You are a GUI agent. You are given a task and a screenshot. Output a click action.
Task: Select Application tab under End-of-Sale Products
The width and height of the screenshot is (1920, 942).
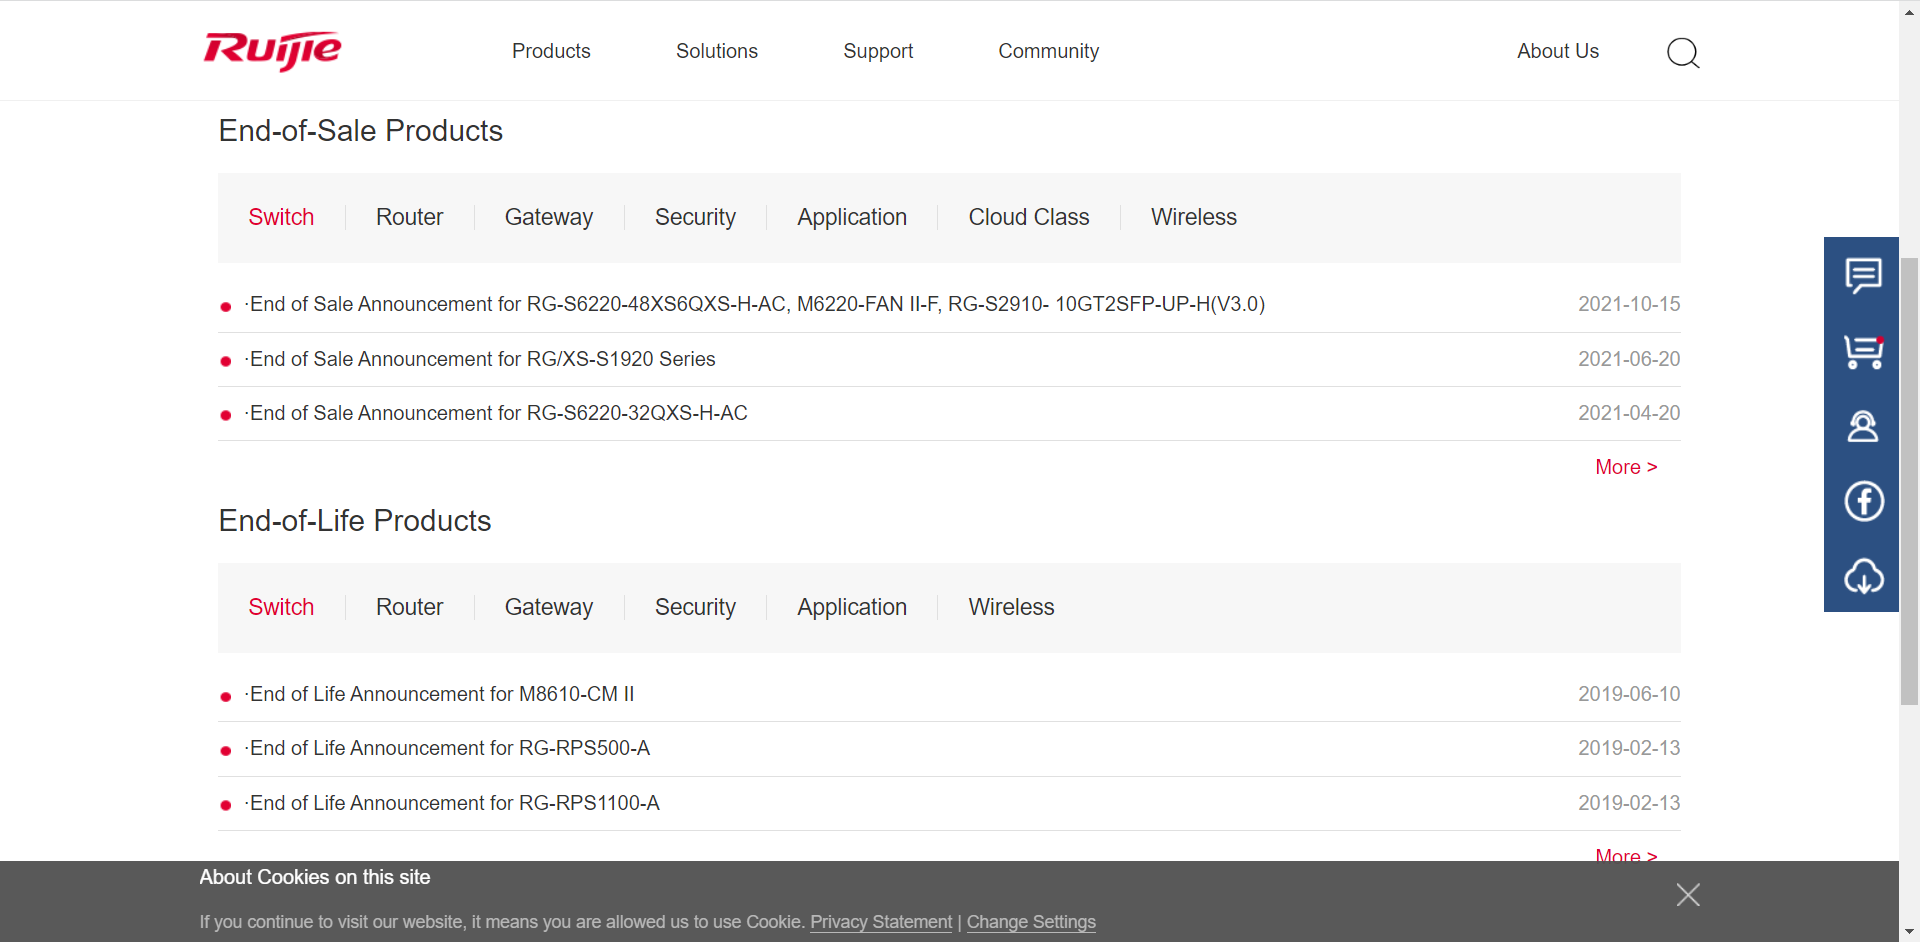[852, 217]
